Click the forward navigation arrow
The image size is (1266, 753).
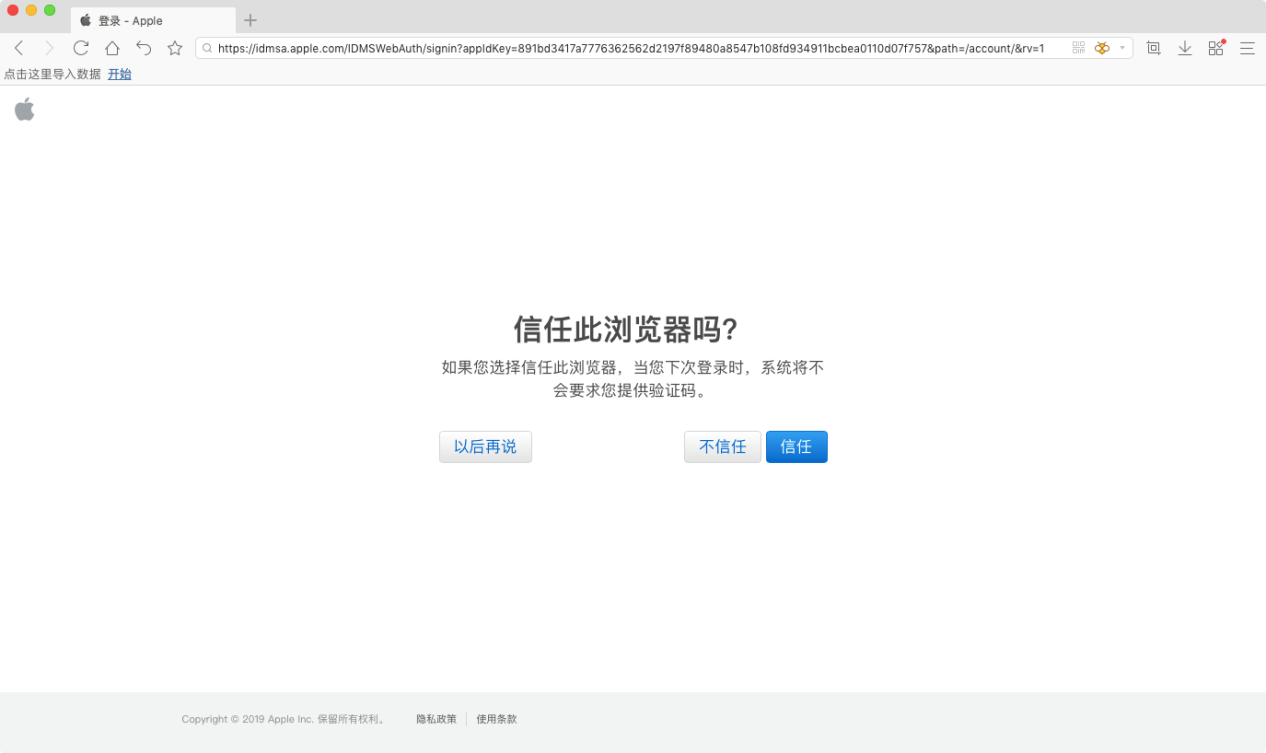[49, 48]
